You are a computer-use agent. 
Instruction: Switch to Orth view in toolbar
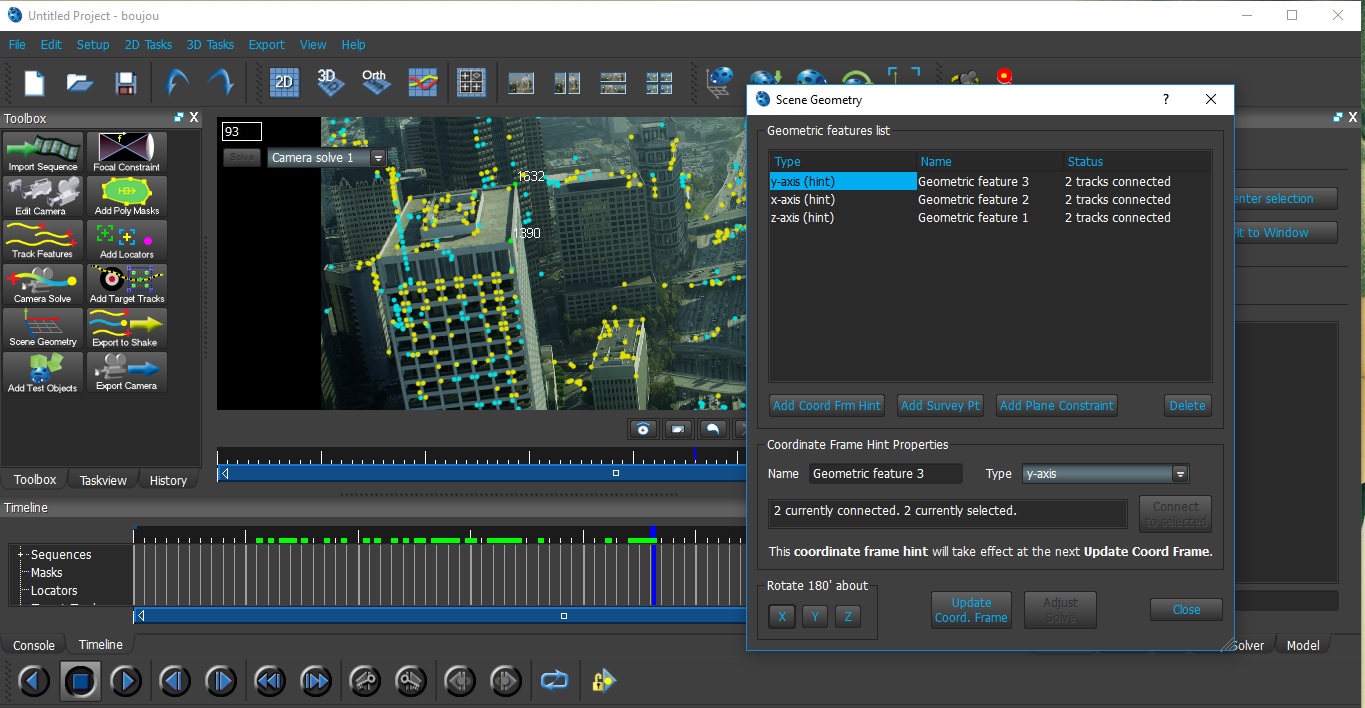click(x=375, y=82)
